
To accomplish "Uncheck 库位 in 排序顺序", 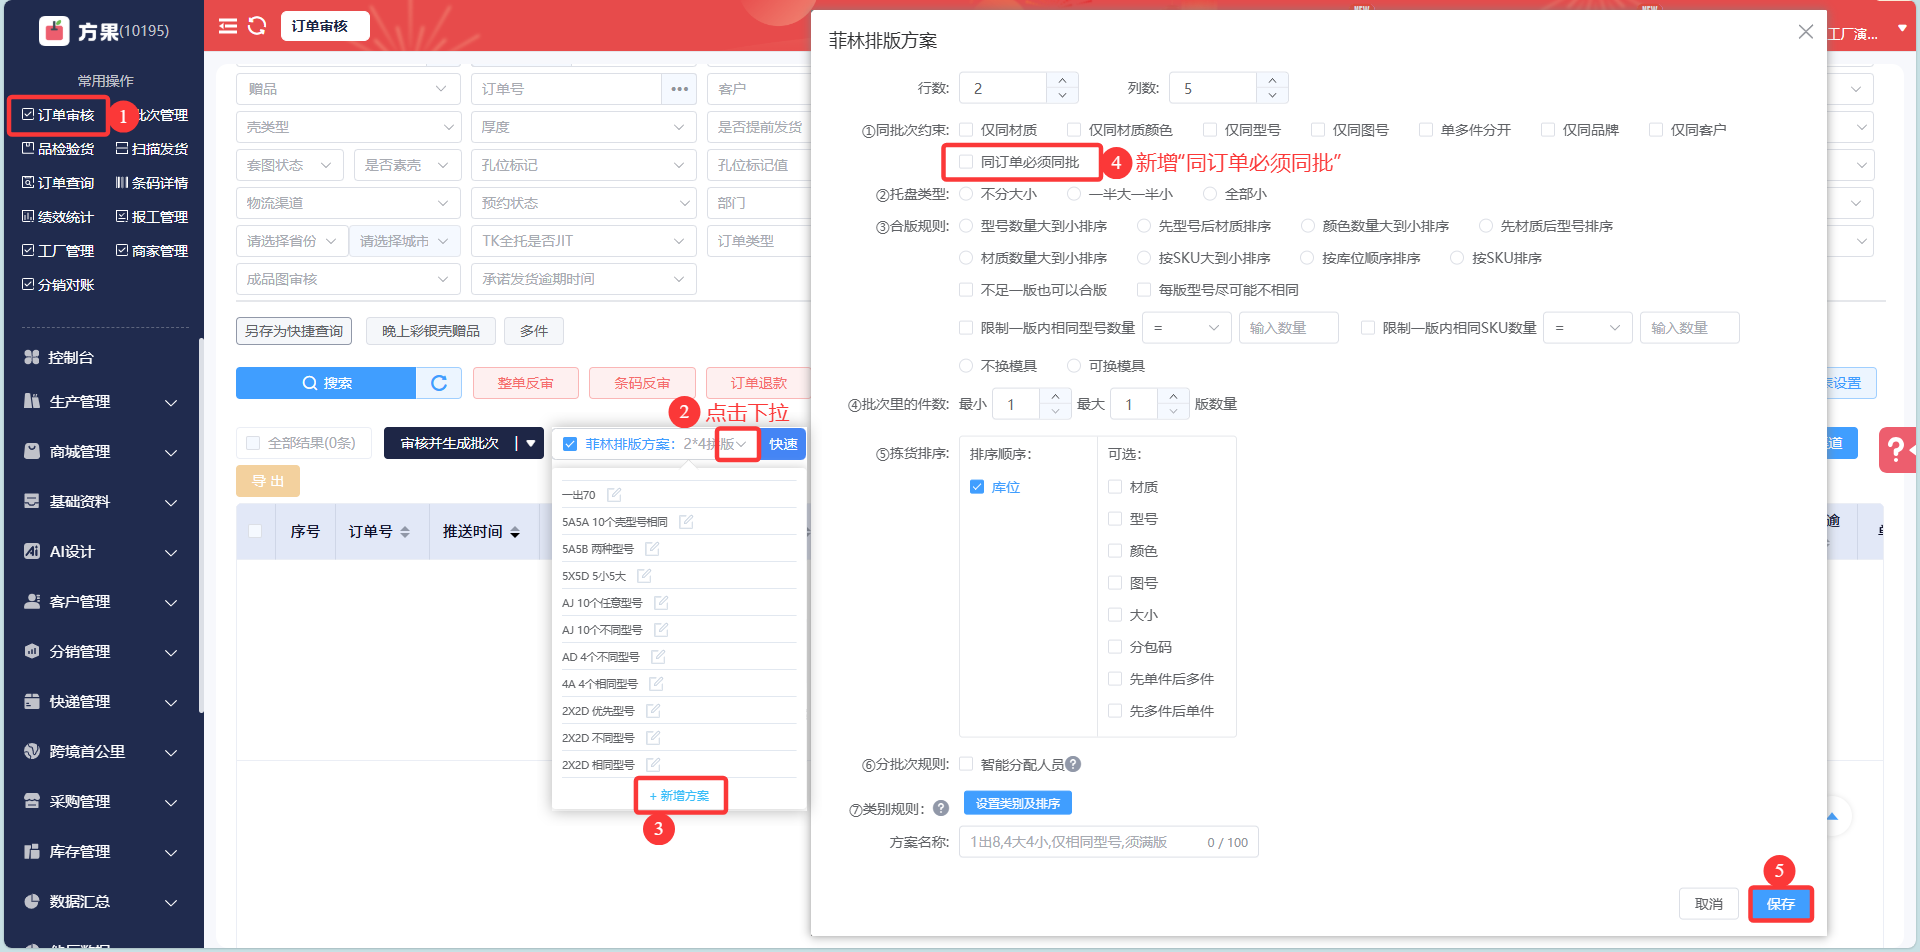I will coord(977,487).
